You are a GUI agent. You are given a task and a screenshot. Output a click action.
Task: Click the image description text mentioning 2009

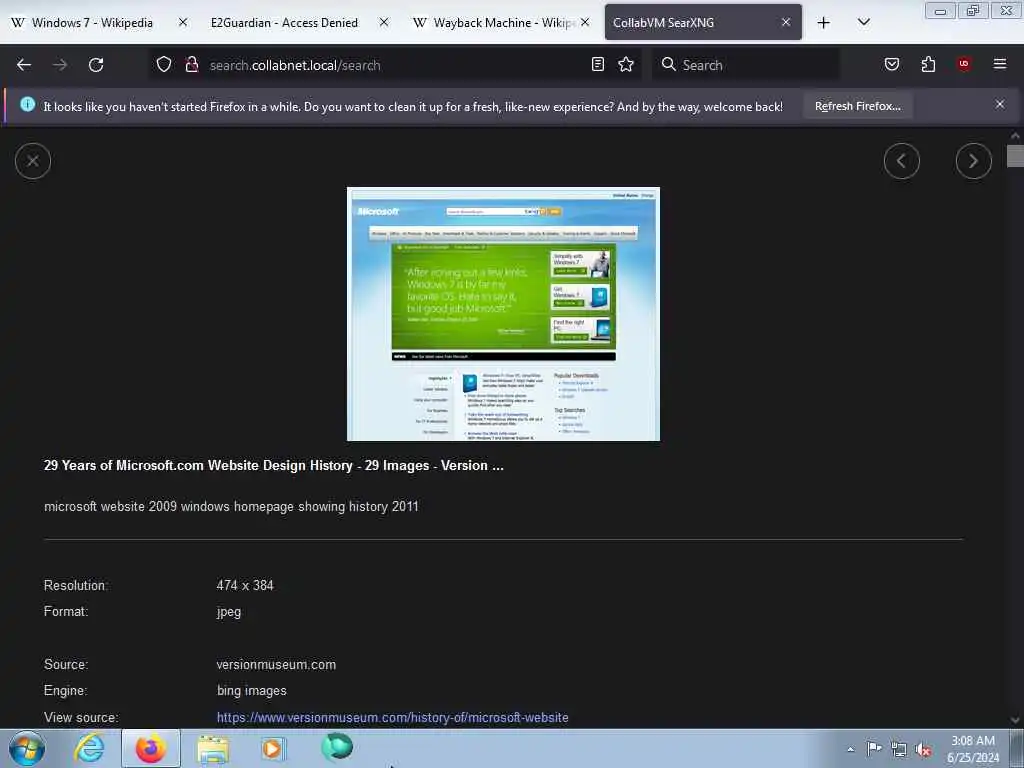click(231, 507)
